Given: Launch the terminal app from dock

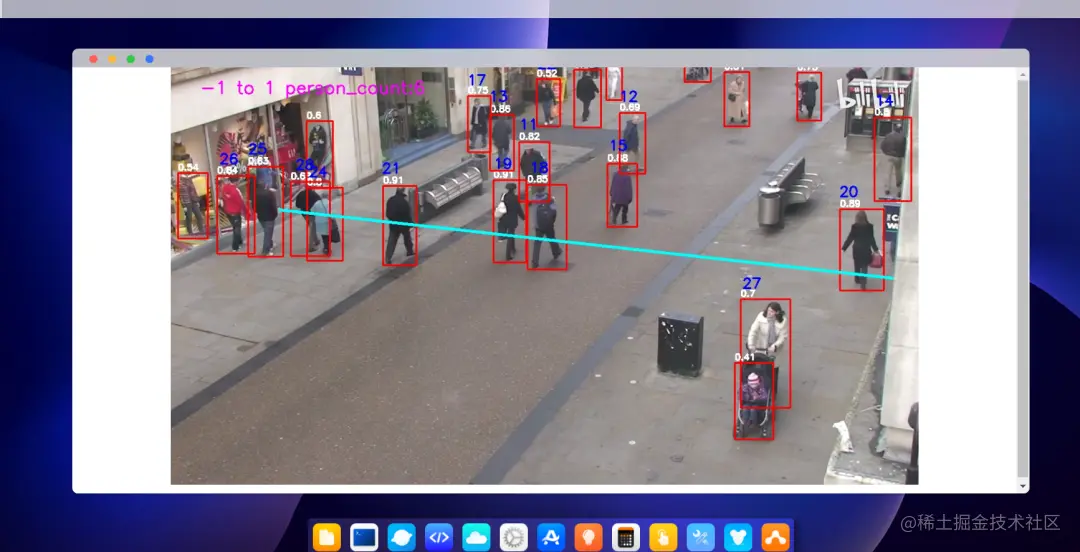Looking at the screenshot, I should point(364,537).
